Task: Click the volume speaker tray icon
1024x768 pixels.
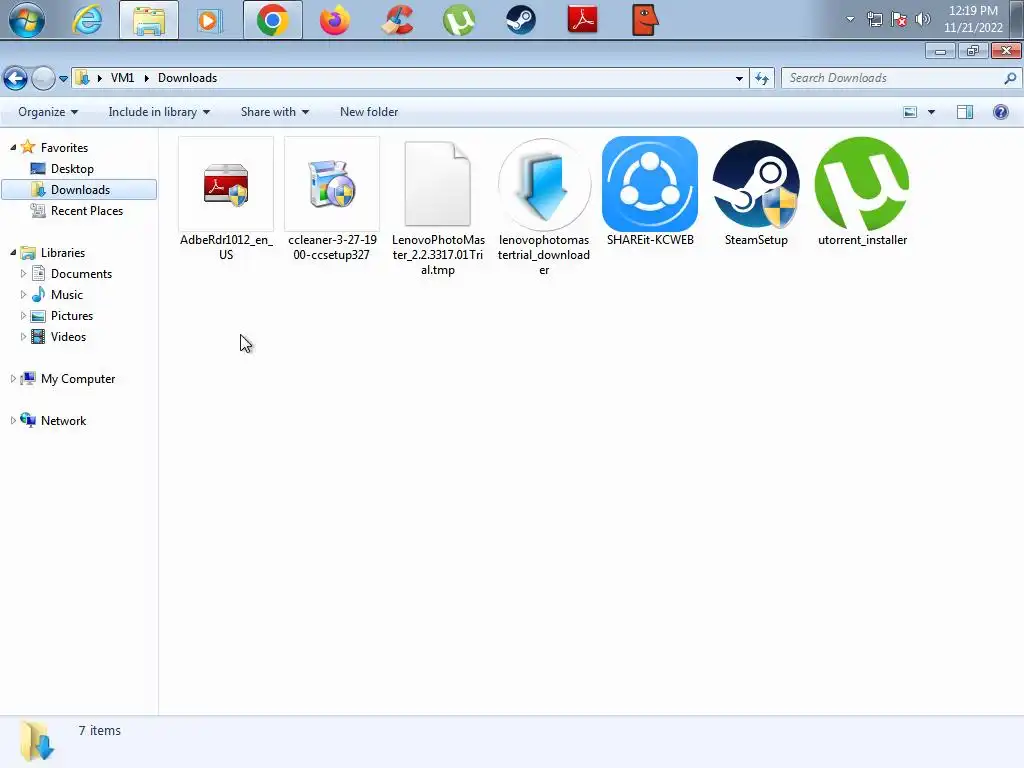Action: pos(922,19)
